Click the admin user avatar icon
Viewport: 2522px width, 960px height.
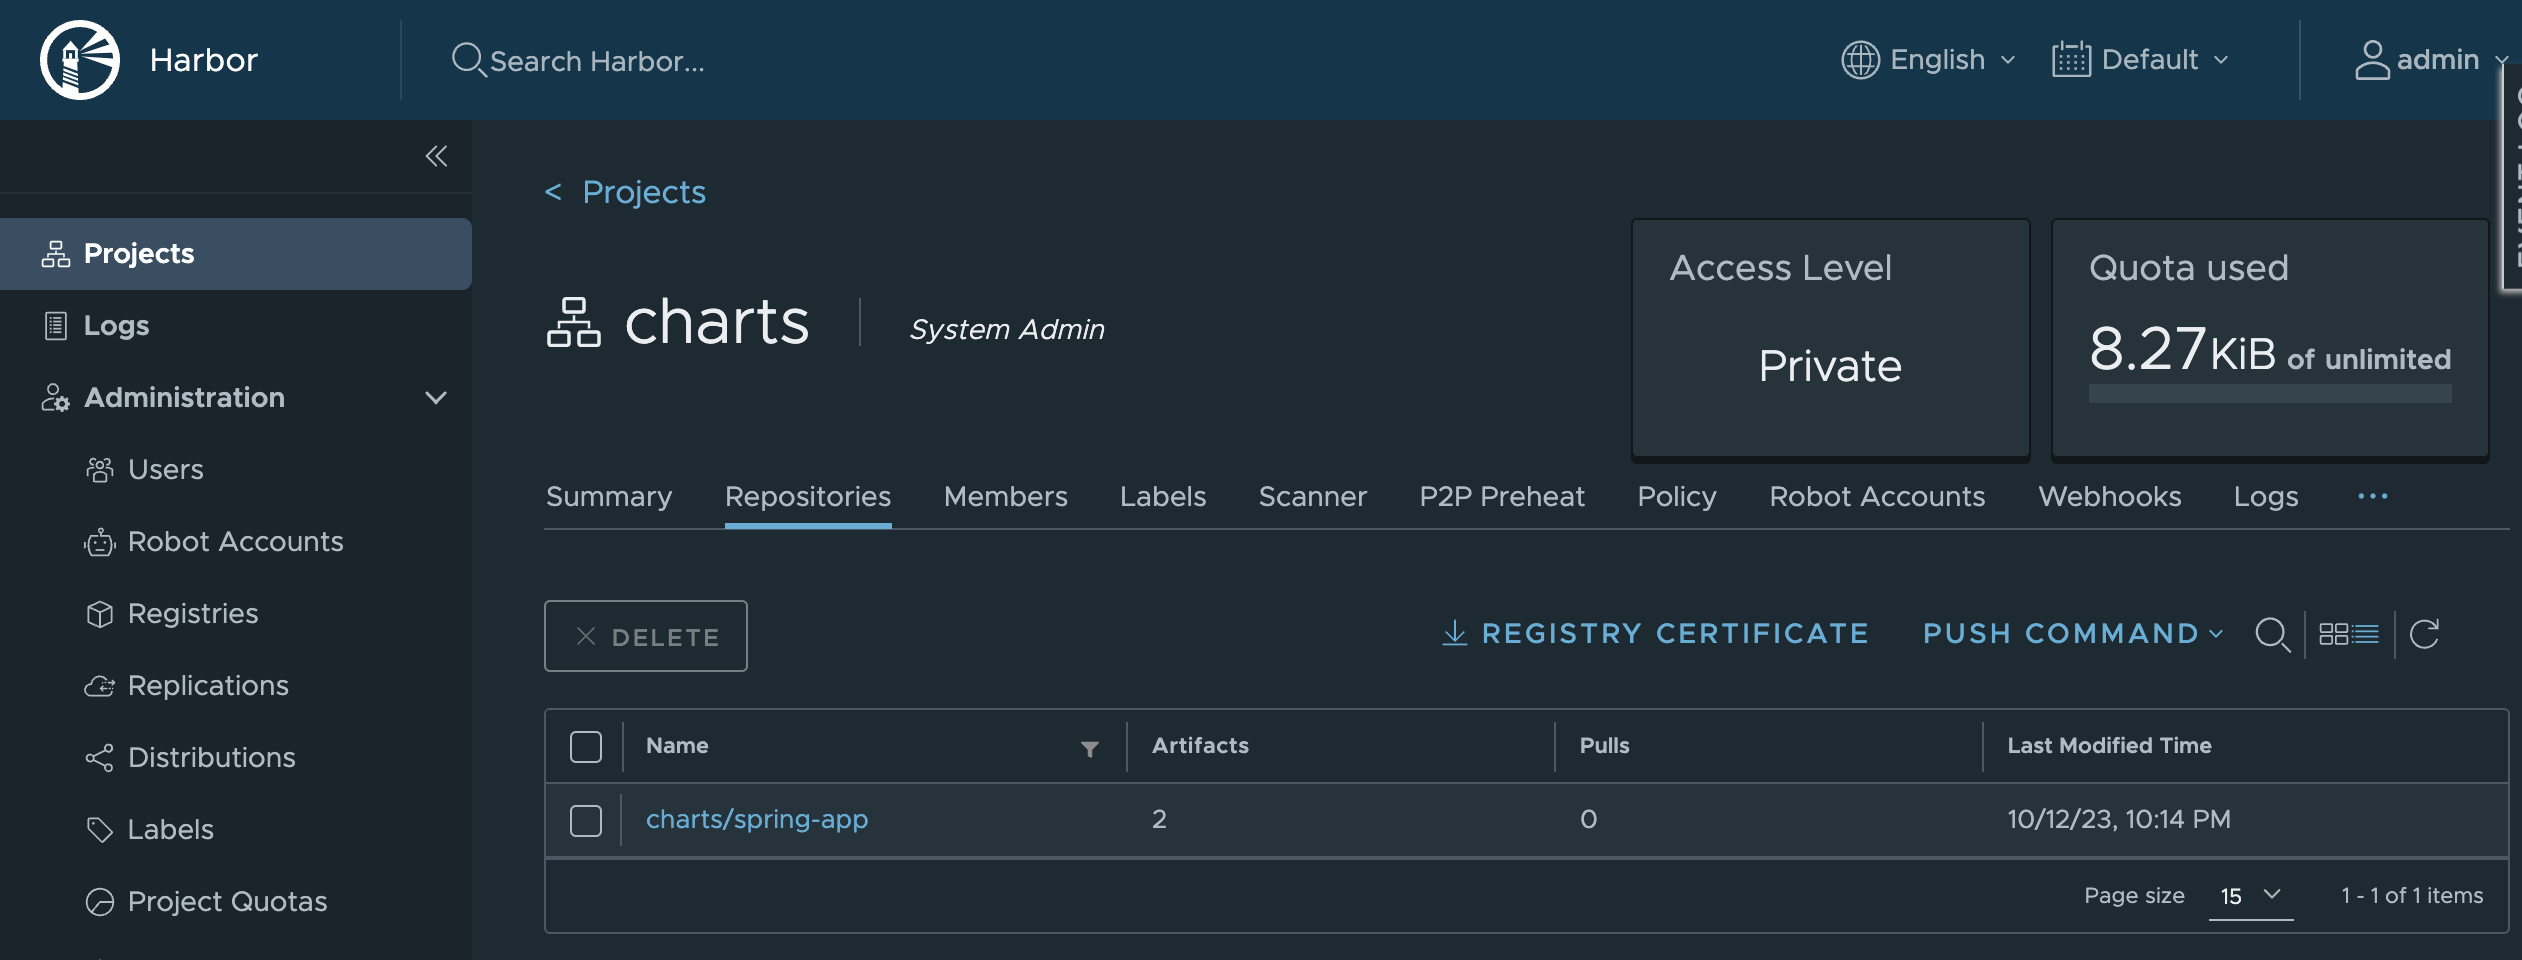click(x=2372, y=60)
